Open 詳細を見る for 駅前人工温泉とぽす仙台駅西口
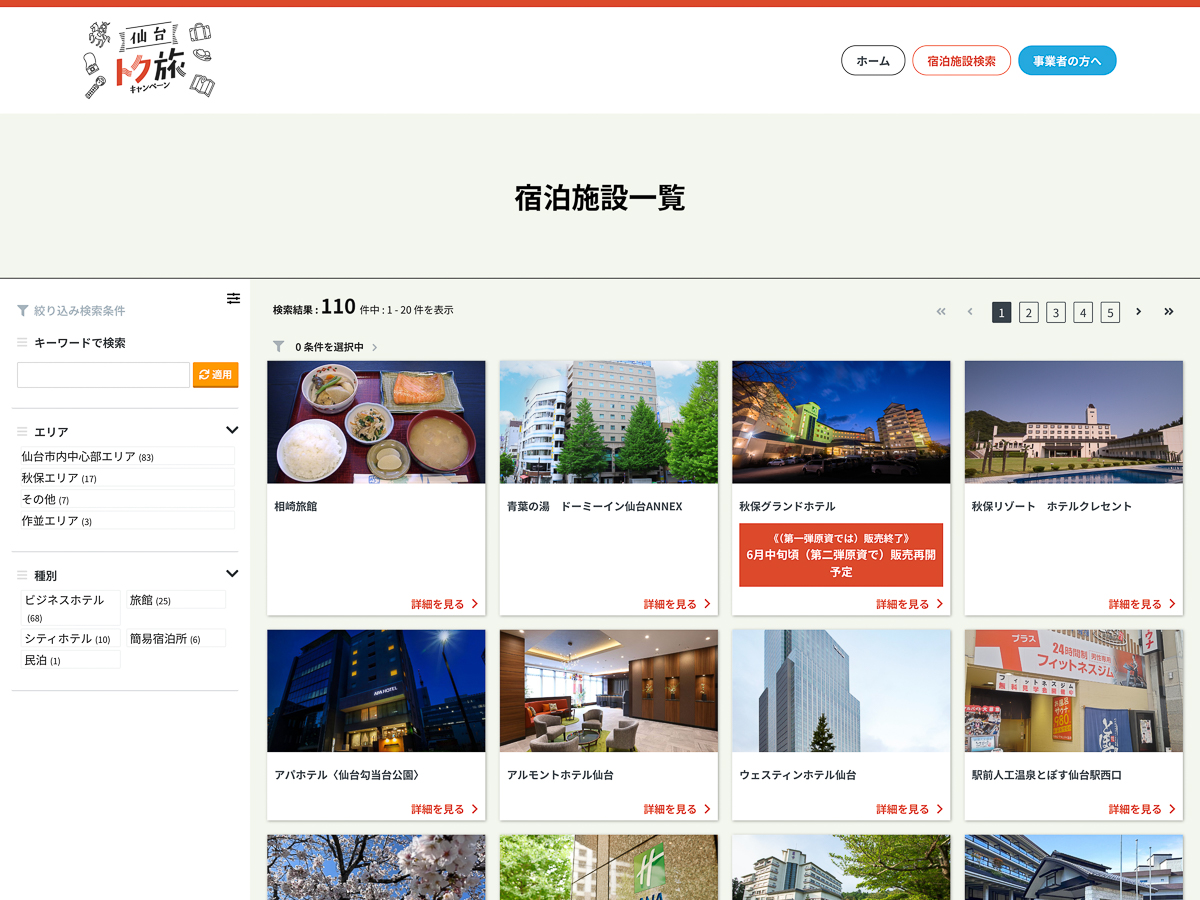This screenshot has width=1200, height=900. pyautogui.click(x=1142, y=809)
